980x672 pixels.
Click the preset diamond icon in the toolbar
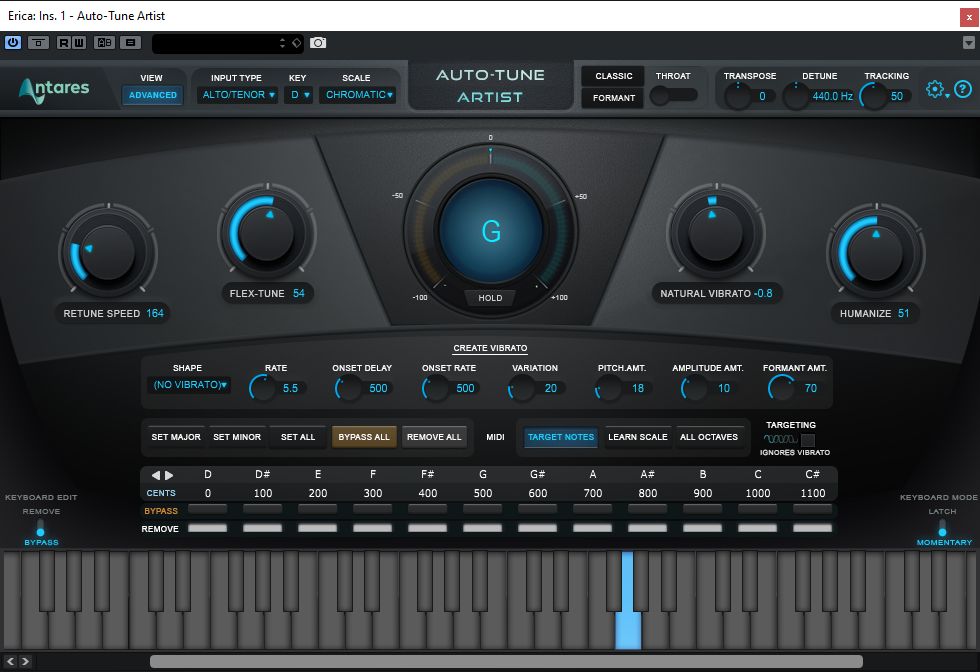point(296,43)
